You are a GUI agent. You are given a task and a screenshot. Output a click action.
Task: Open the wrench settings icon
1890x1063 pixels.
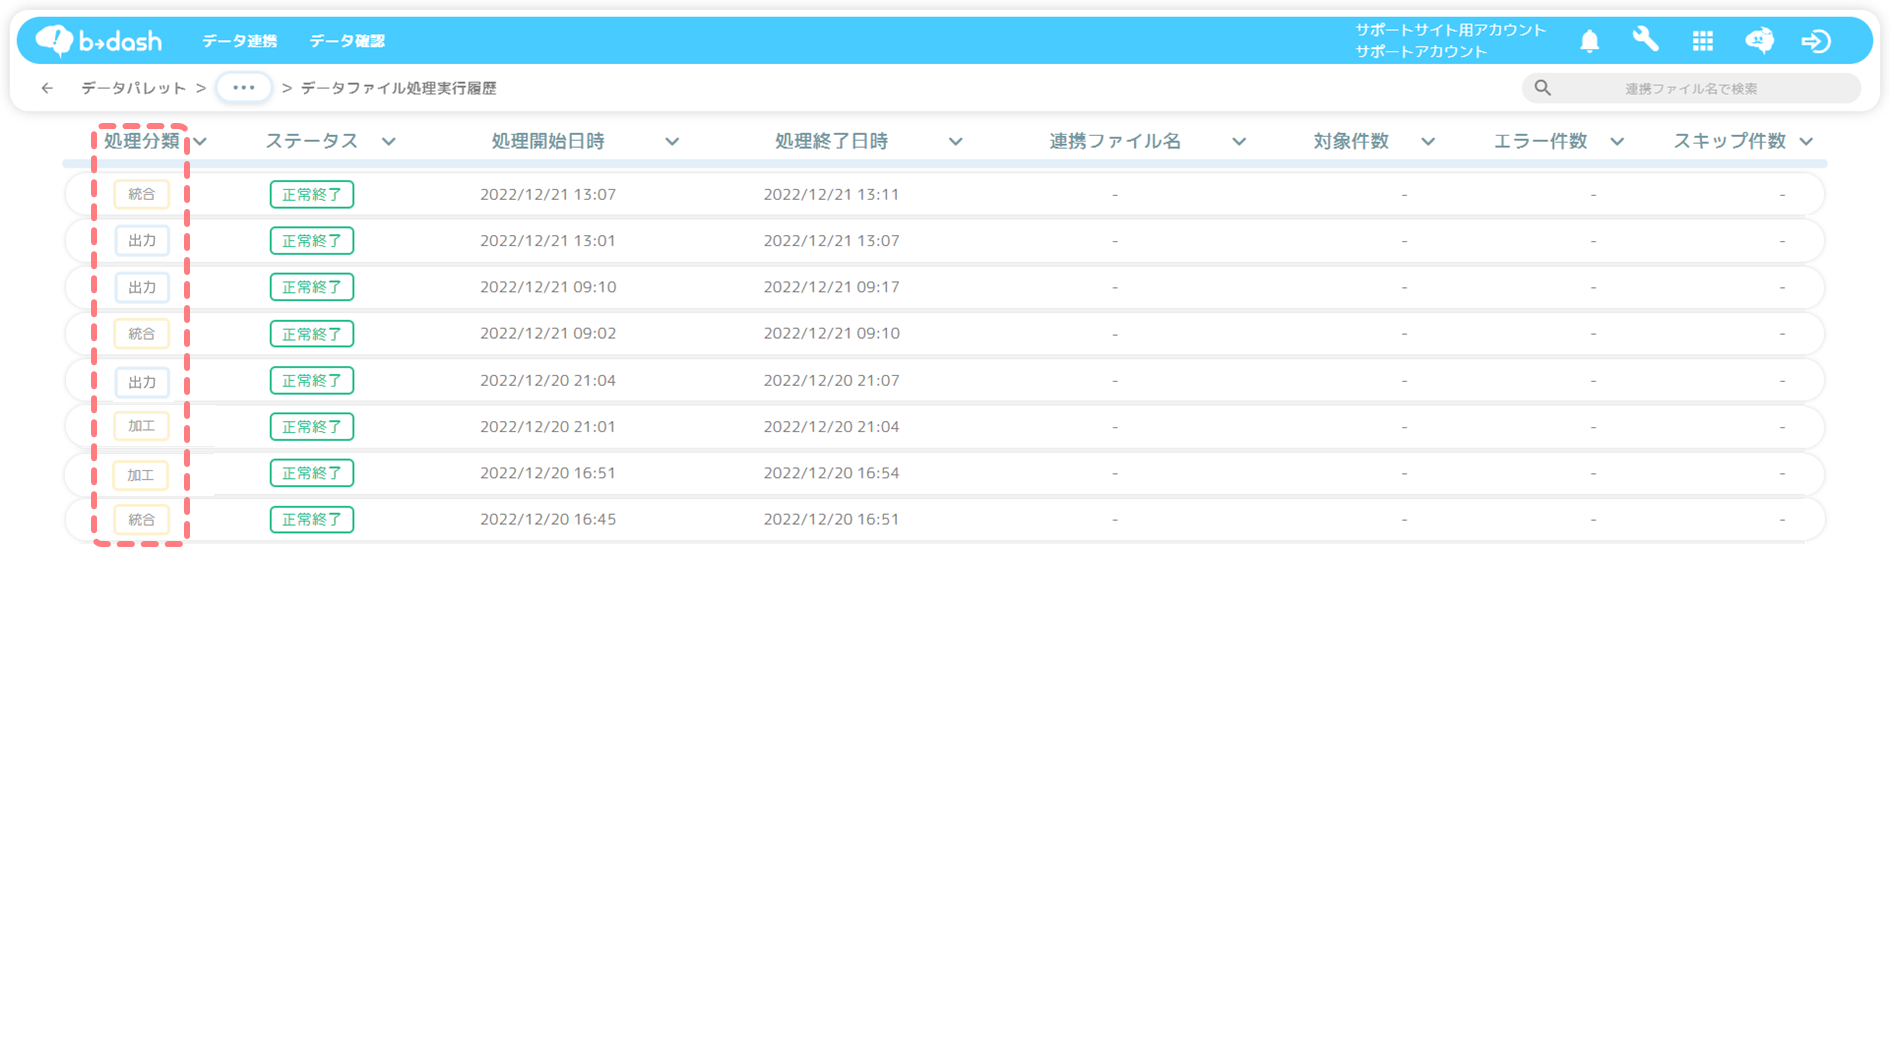click(1645, 40)
